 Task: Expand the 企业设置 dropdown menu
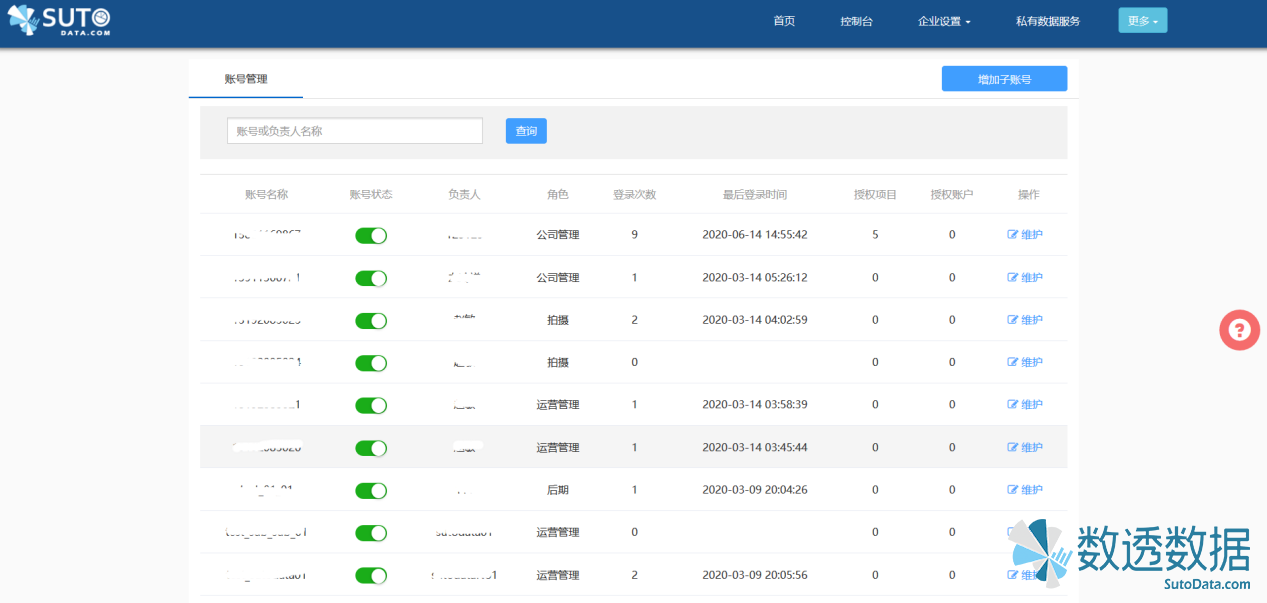coord(943,21)
